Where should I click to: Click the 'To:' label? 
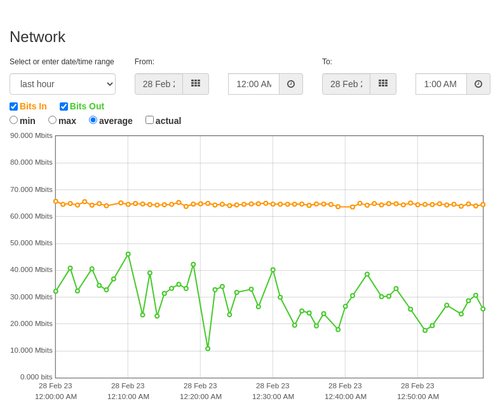click(327, 62)
